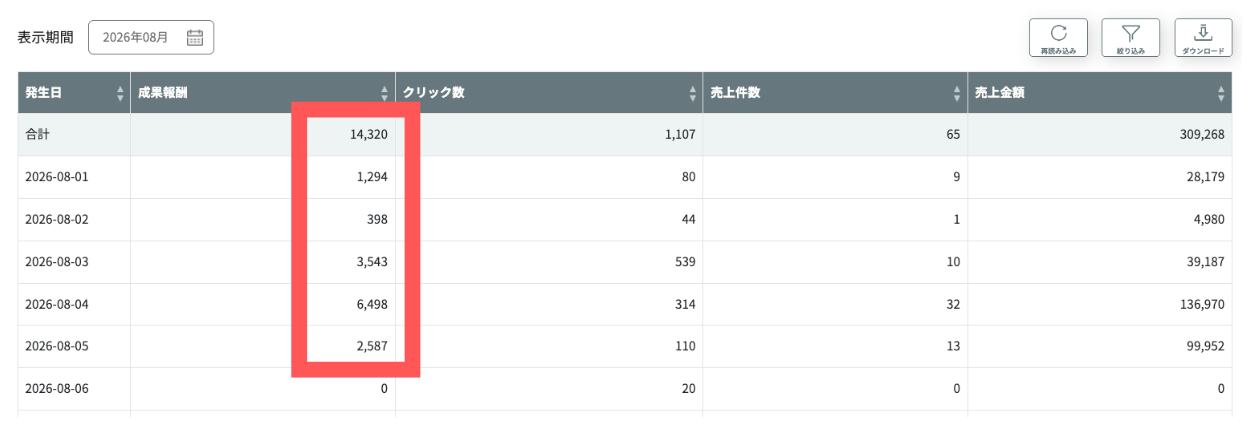Screen dimensions: 1249x427
Task: Select the 2026-08-01 row date
Action: tap(57, 177)
